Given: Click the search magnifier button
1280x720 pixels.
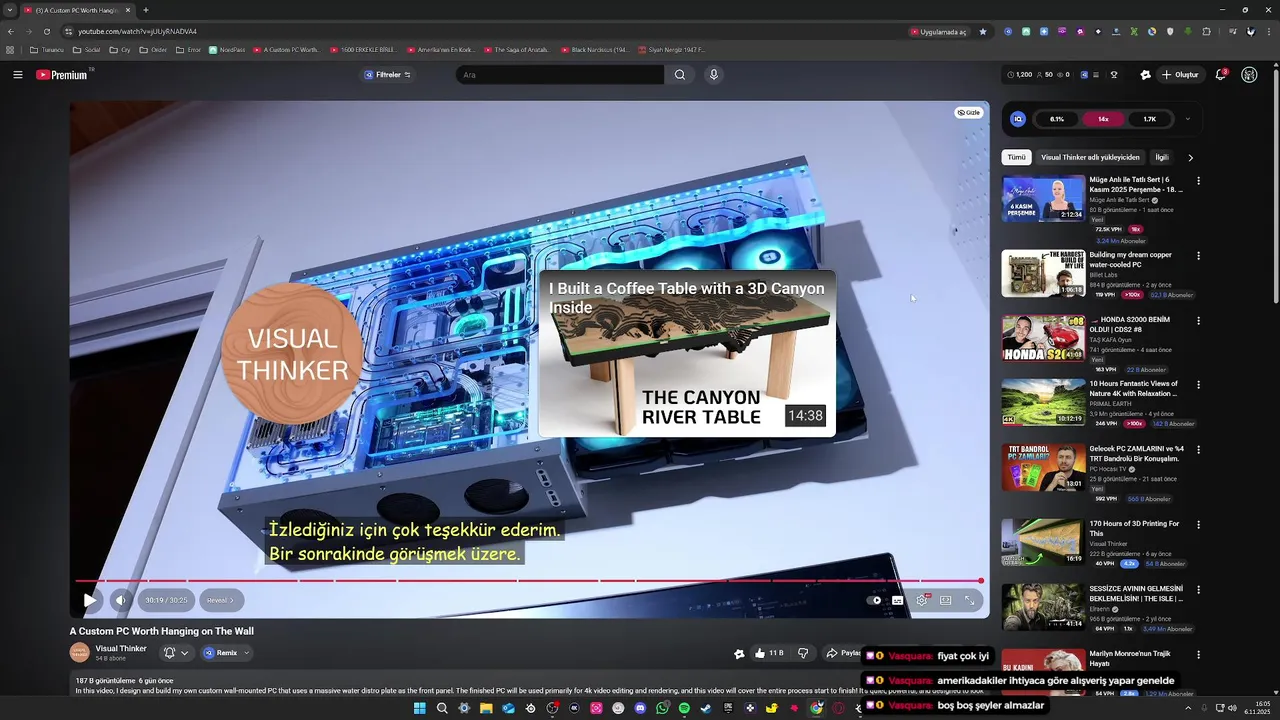Looking at the screenshot, I should click(x=680, y=75).
